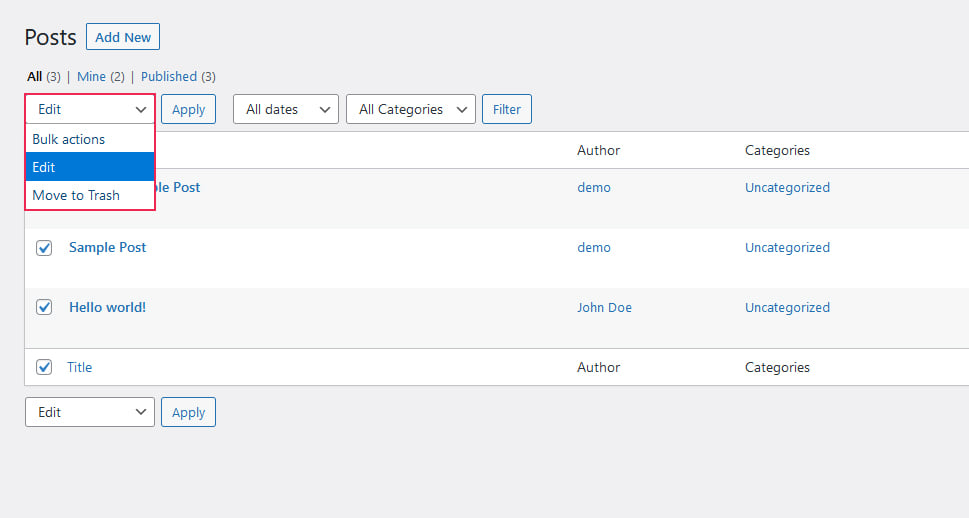Open author demo in the first post row
Viewport: 969px width, 518px height.
coord(594,187)
